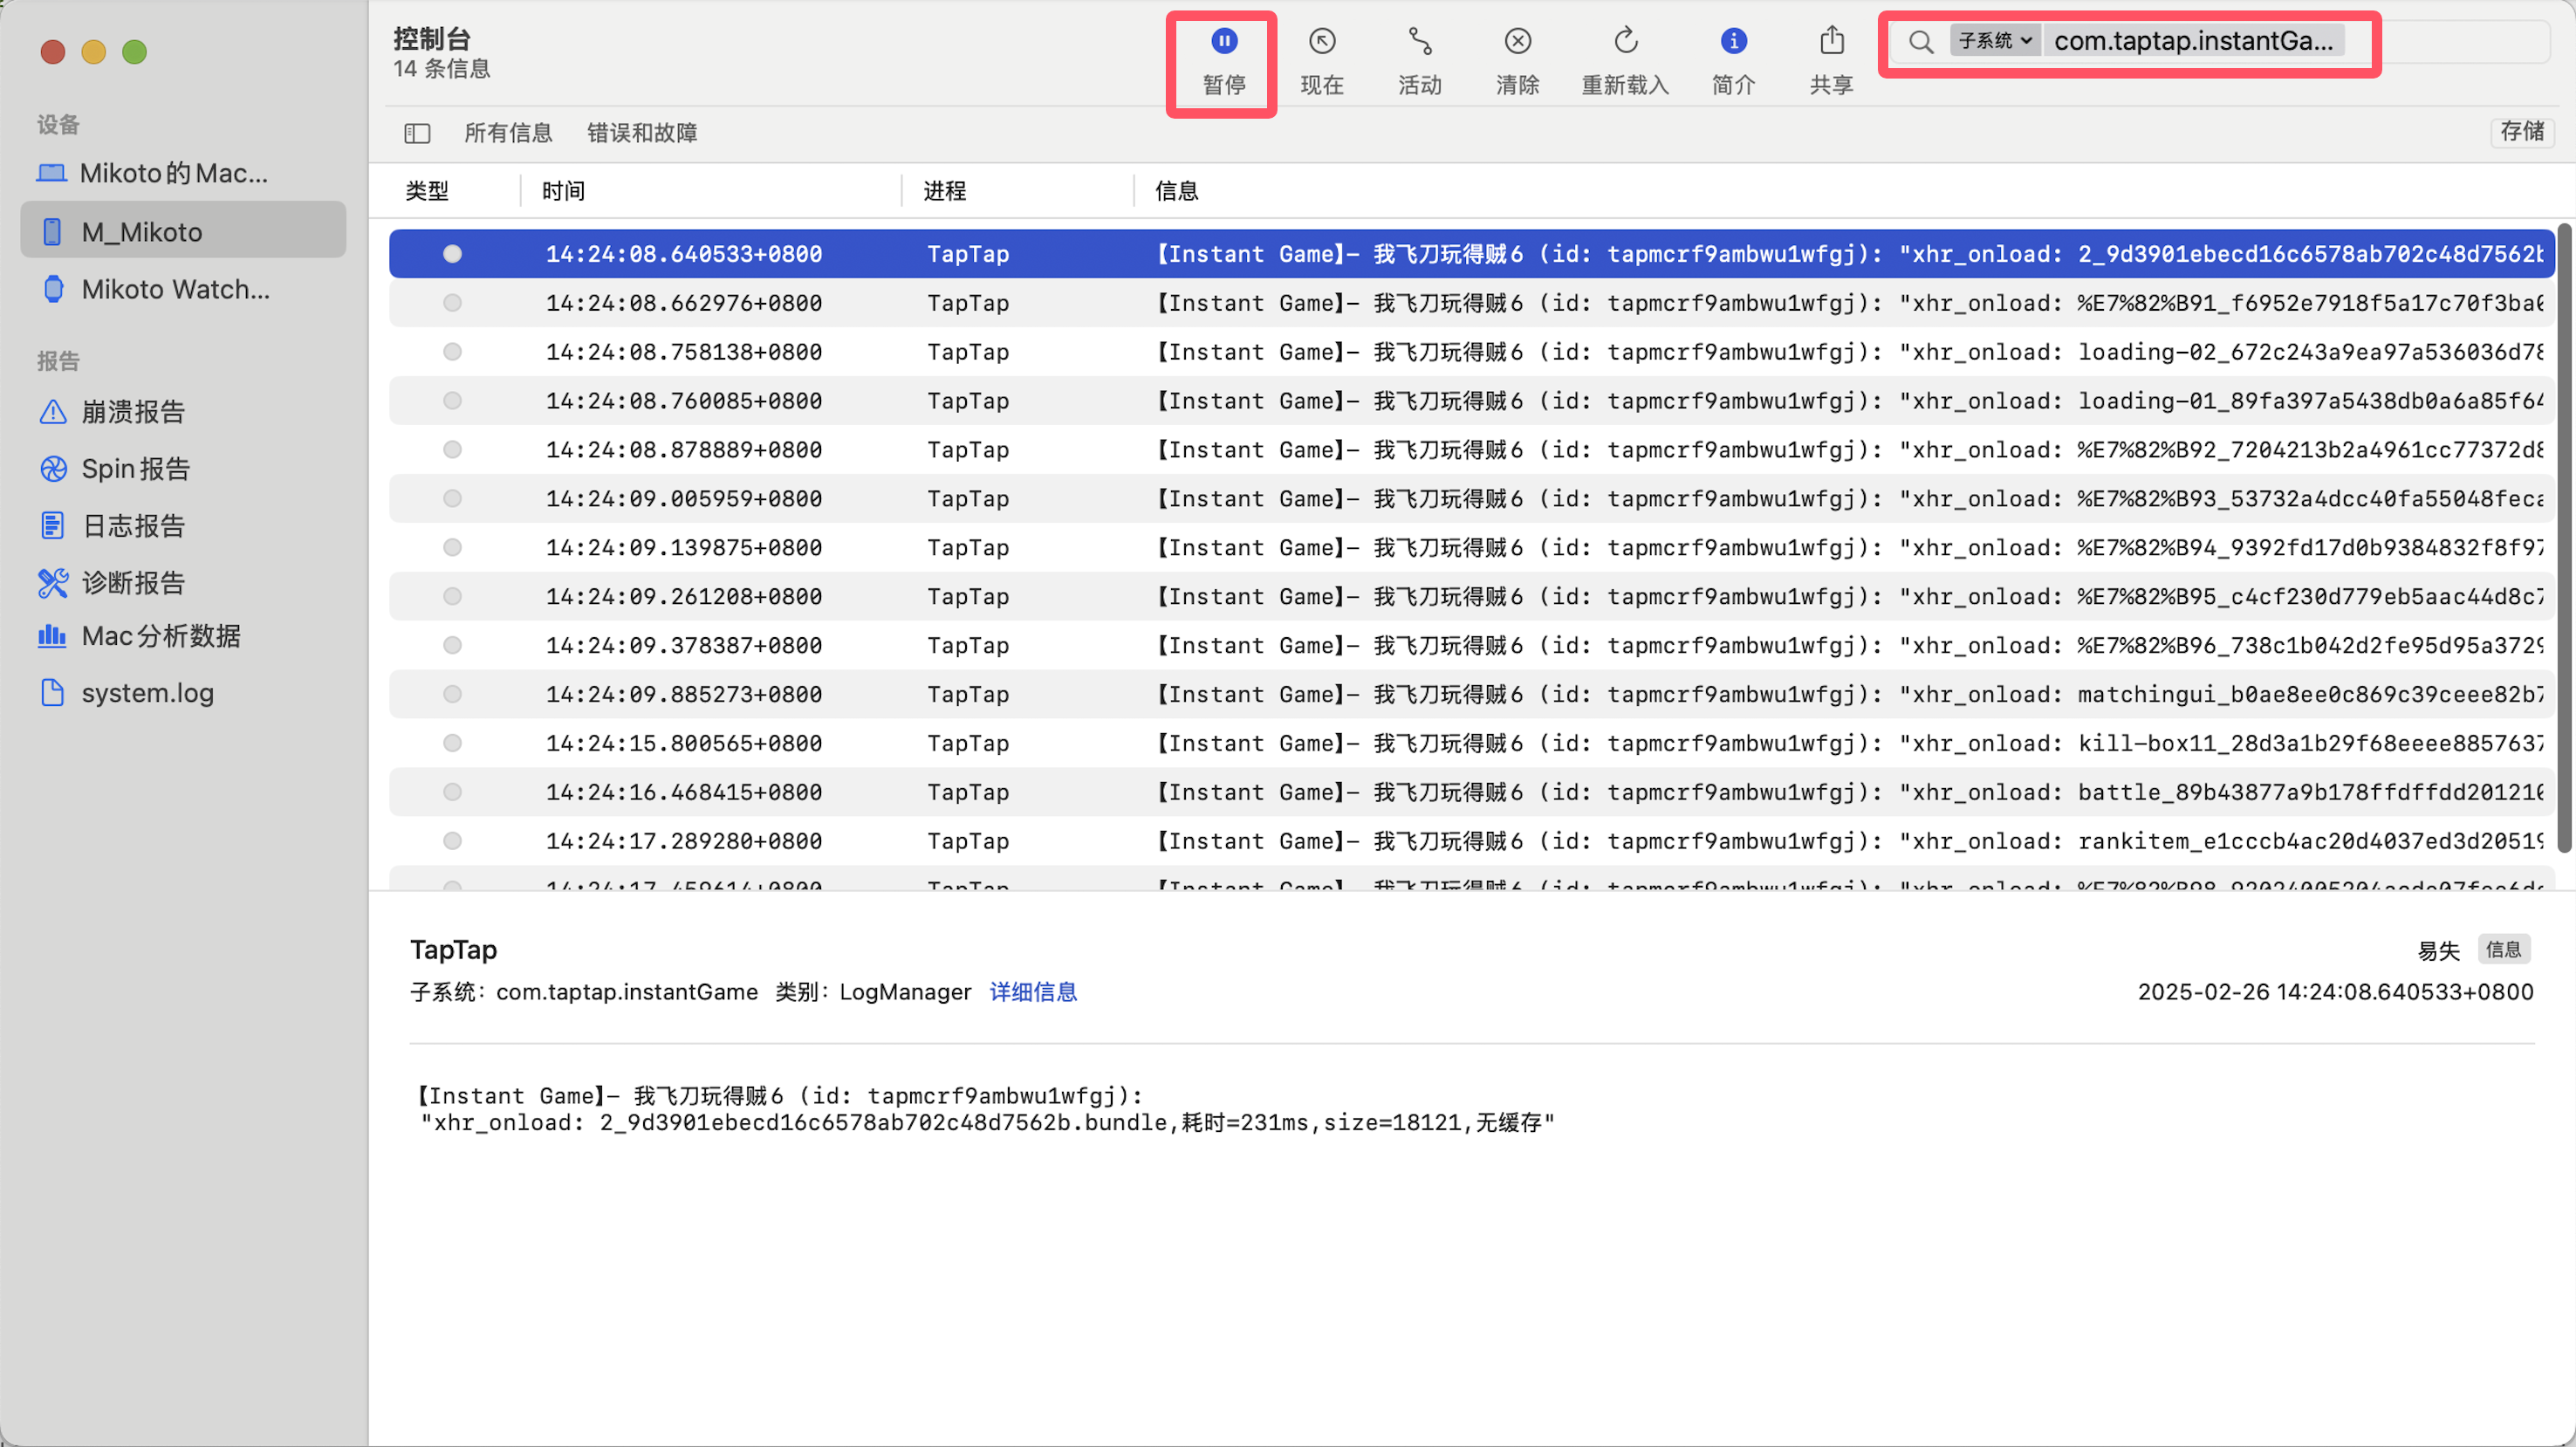Select the log row at 14:24:09.139875
Image resolution: width=2576 pixels, height=1447 pixels.
point(1471,548)
